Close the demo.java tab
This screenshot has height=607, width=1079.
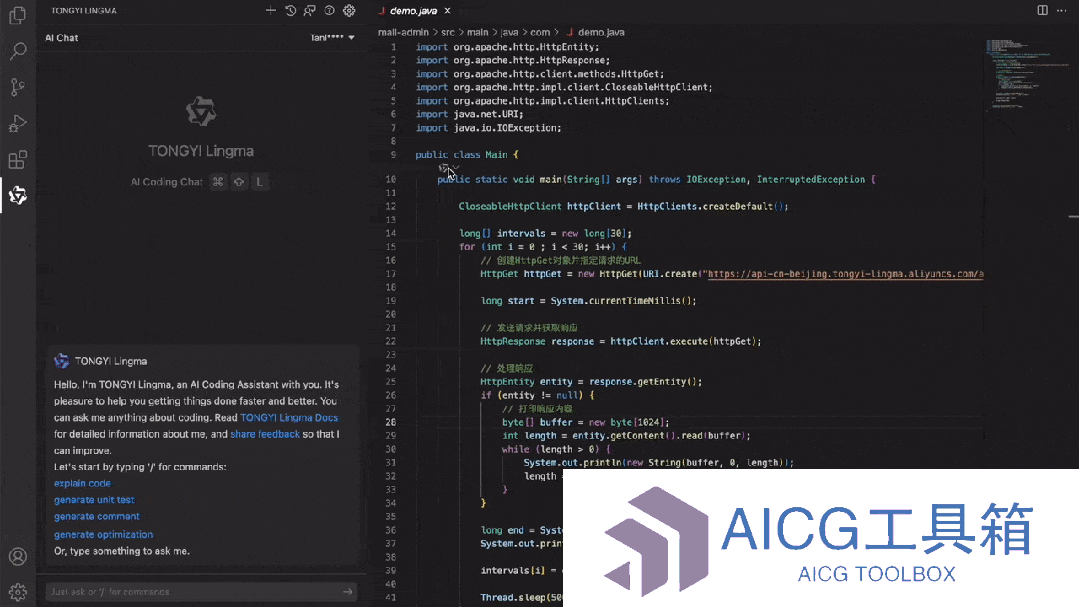pos(447,10)
